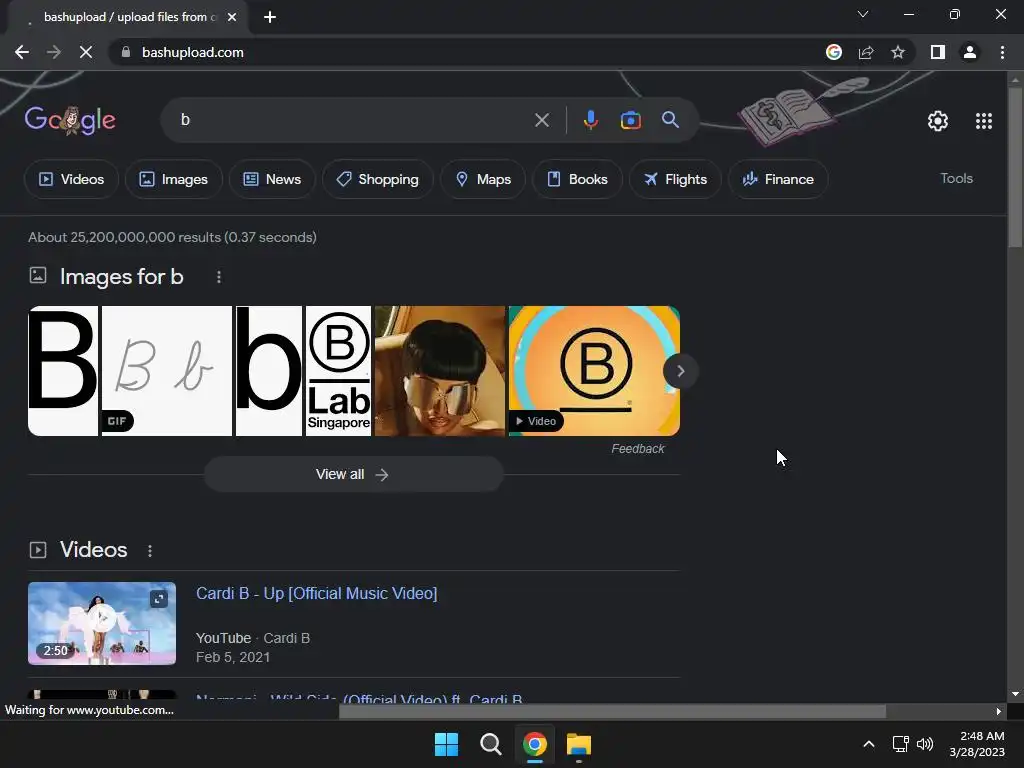Open the Windows Start menu

pyautogui.click(x=447, y=744)
